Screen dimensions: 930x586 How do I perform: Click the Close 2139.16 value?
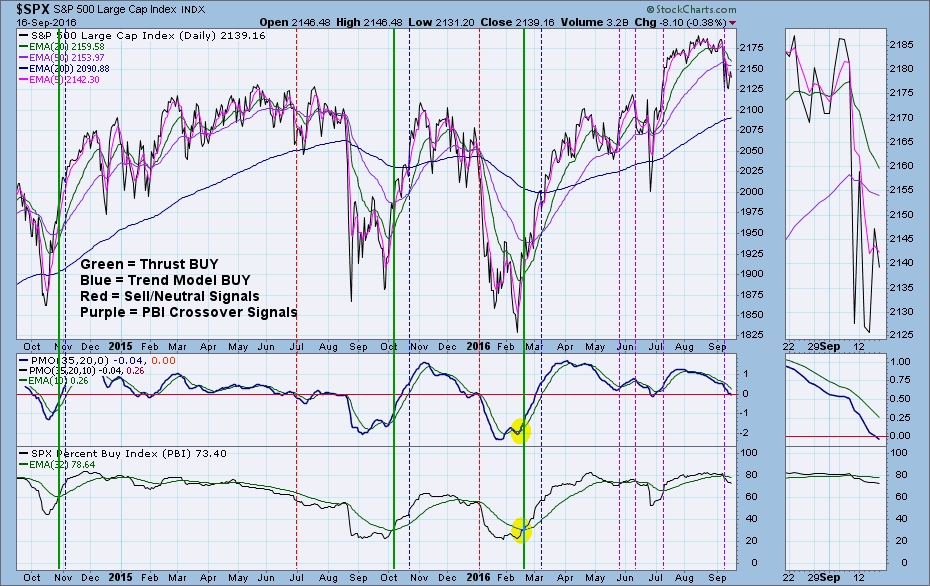click(x=517, y=23)
